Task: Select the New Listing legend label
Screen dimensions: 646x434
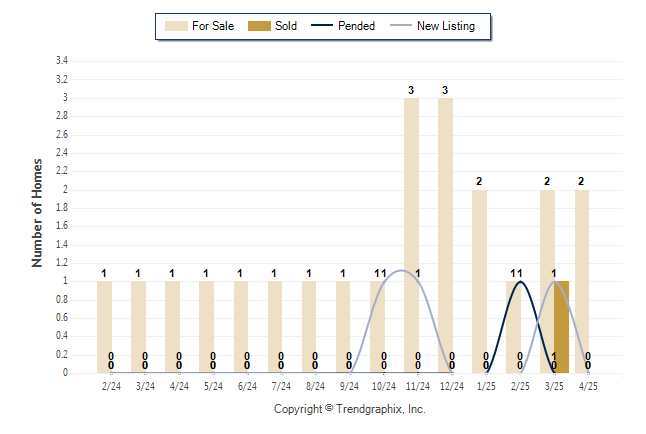Action: pos(446,26)
